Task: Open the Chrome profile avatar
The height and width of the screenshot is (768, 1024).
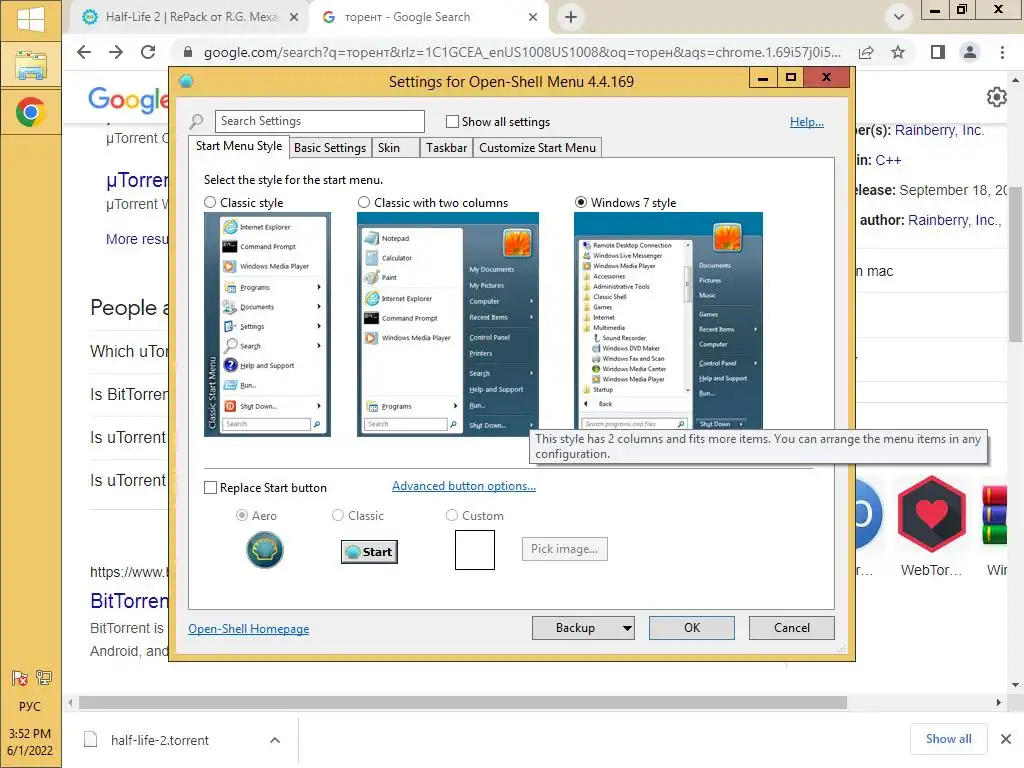Action: point(970,52)
